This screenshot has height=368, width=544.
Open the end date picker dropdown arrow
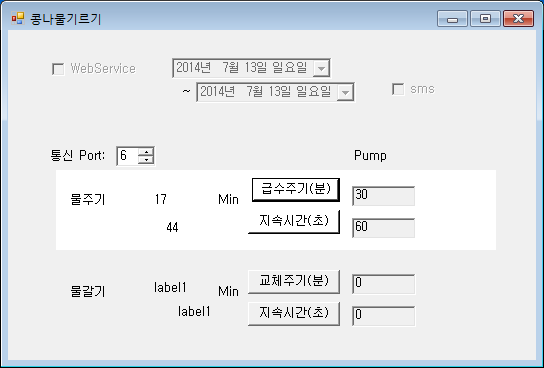click(345, 92)
